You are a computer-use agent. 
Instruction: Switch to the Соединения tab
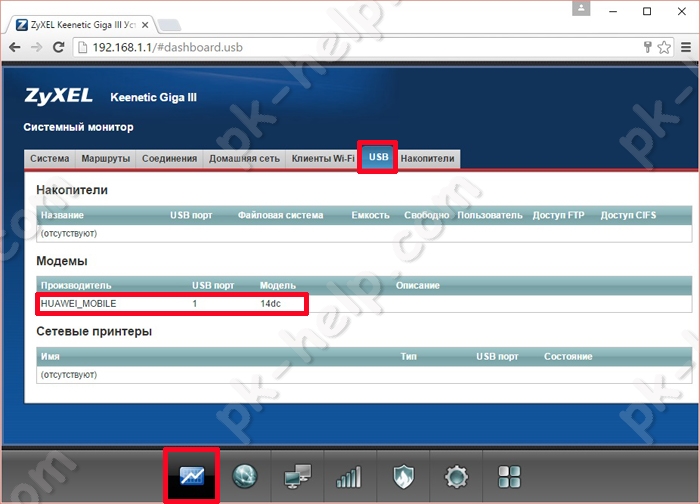169,158
